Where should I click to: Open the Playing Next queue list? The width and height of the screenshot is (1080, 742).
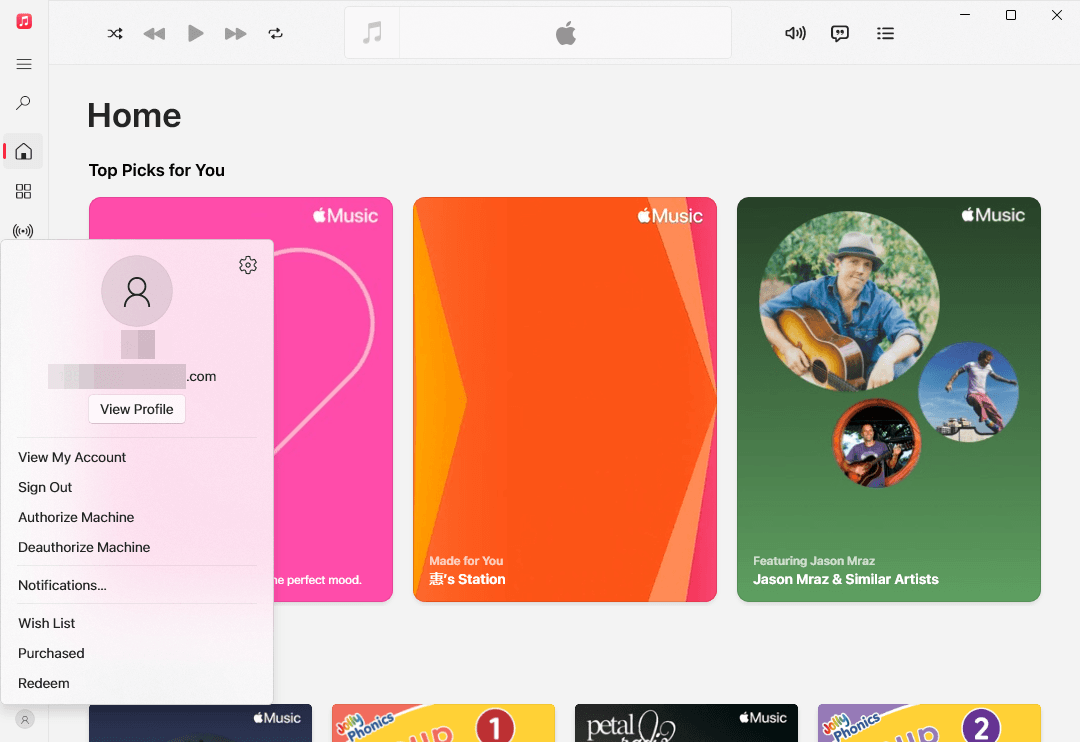885,33
